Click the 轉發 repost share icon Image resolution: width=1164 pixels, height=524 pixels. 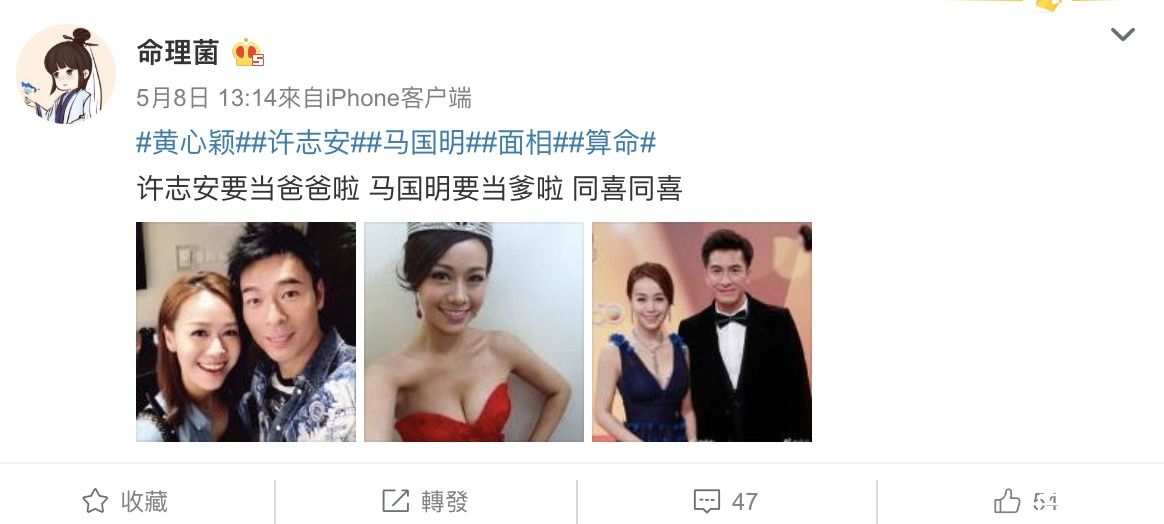coord(396,502)
